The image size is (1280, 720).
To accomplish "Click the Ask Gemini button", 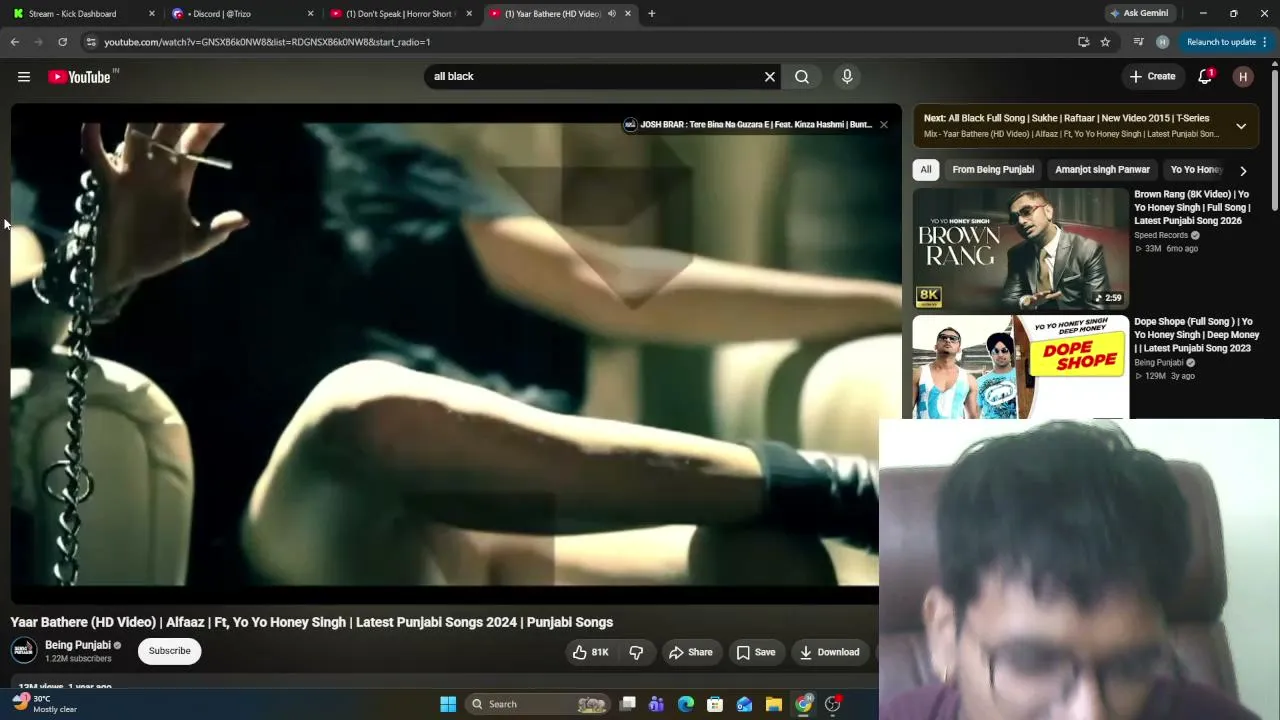I will coord(1139,14).
